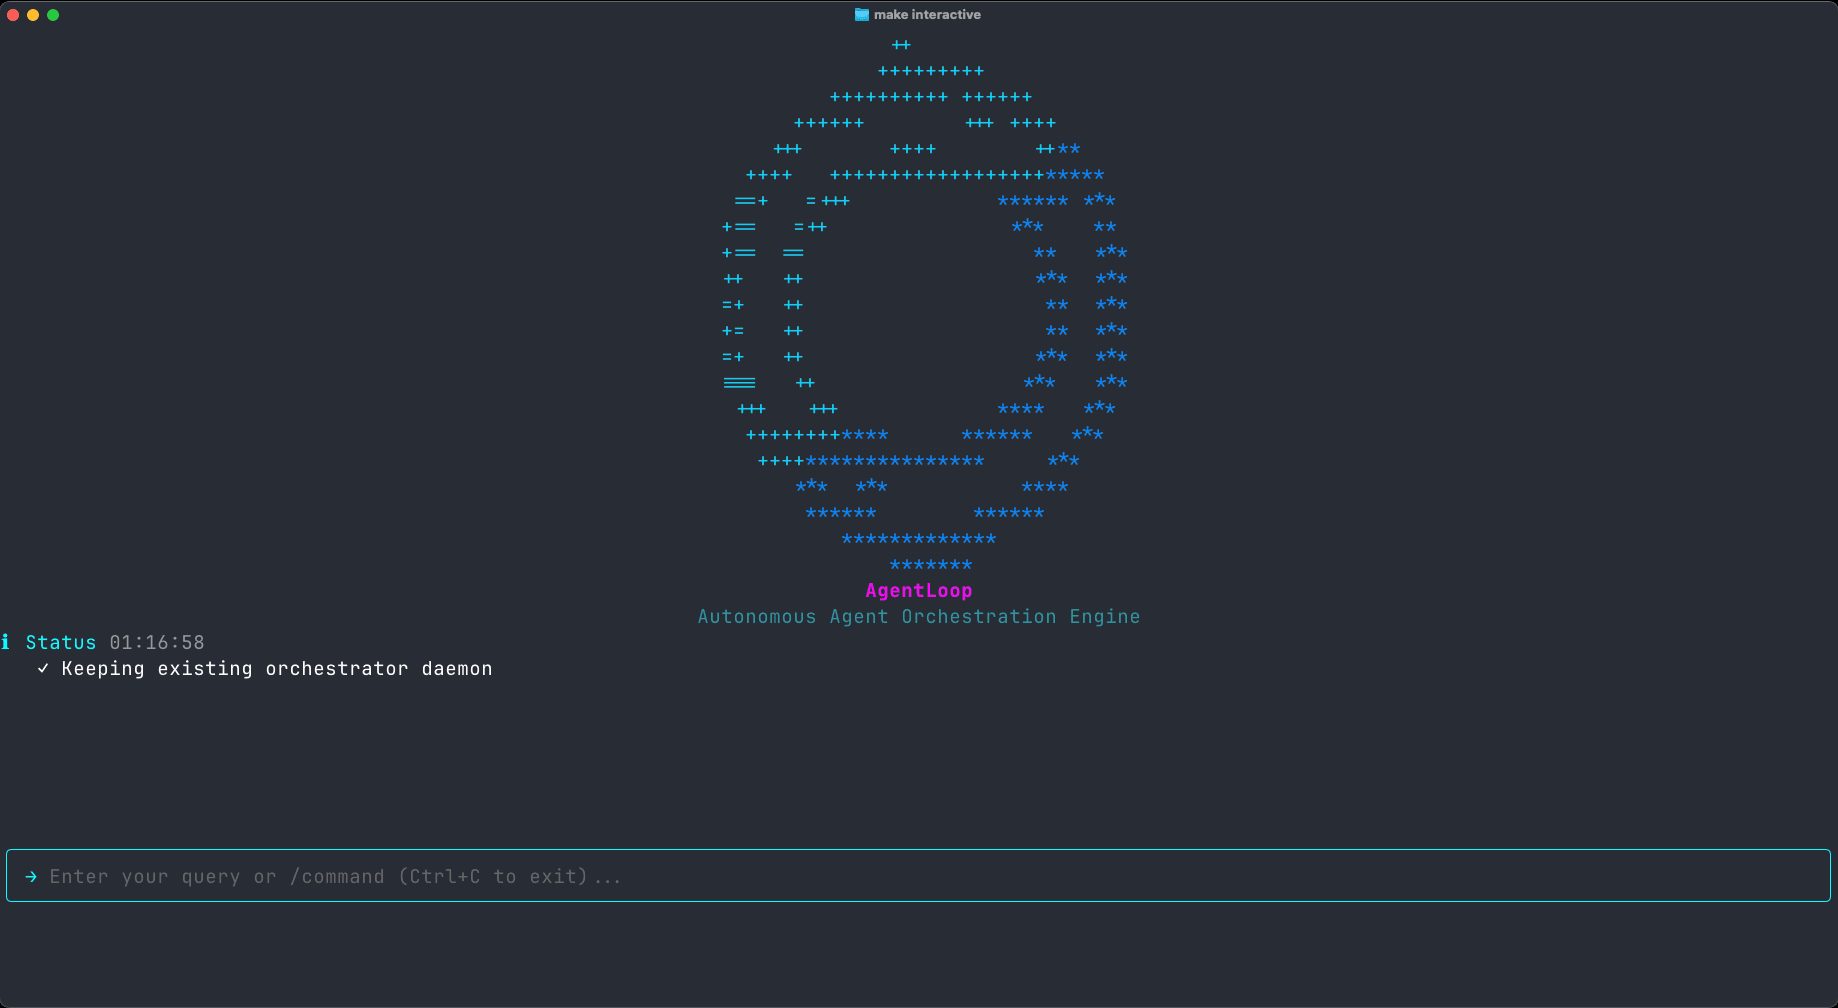Toggle the red close traffic light button

12,14
